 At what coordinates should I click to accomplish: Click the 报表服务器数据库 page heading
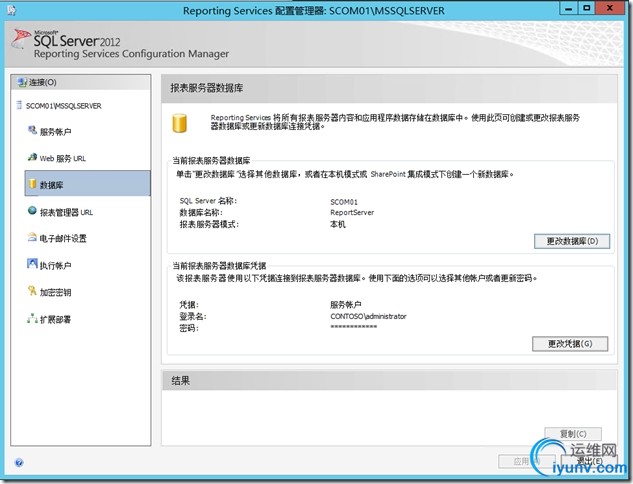[x=207, y=88]
